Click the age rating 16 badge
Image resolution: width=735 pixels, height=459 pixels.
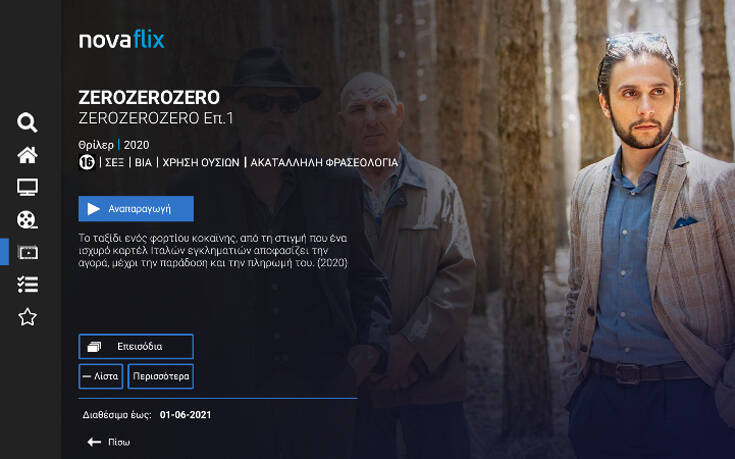coord(87,162)
